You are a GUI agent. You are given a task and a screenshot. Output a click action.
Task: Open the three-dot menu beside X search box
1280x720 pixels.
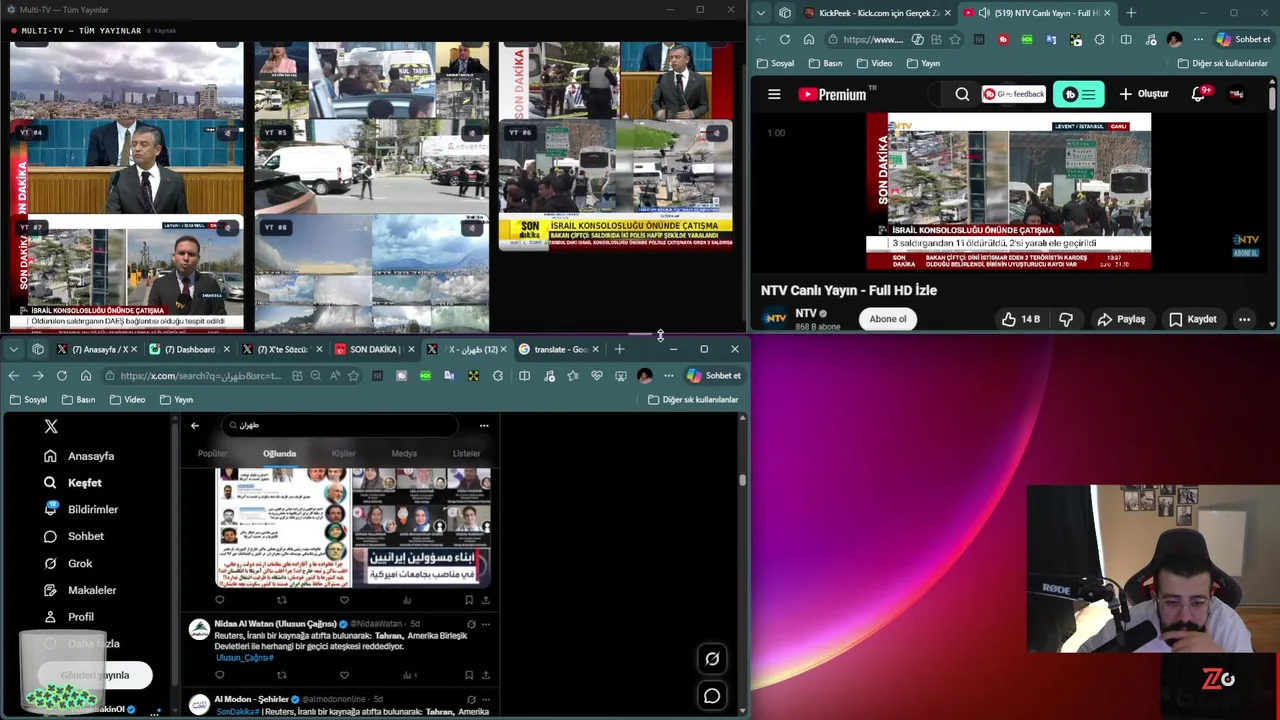484,425
